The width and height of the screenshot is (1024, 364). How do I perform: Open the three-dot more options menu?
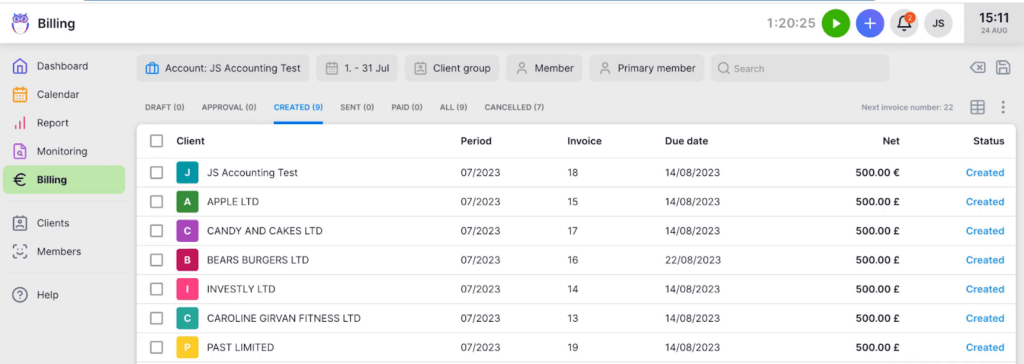(1003, 108)
